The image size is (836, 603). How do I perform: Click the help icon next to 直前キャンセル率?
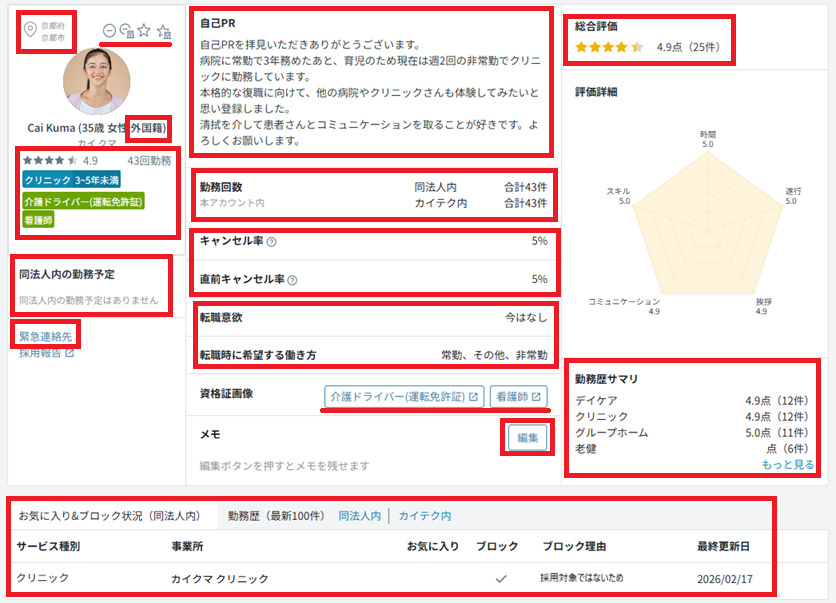coord(292,280)
